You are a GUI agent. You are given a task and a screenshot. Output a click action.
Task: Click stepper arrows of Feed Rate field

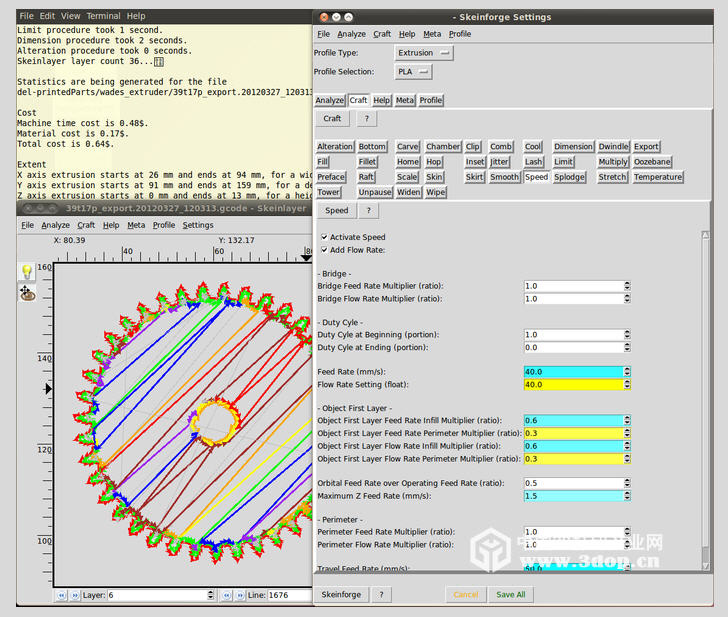pyautogui.click(x=627, y=372)
